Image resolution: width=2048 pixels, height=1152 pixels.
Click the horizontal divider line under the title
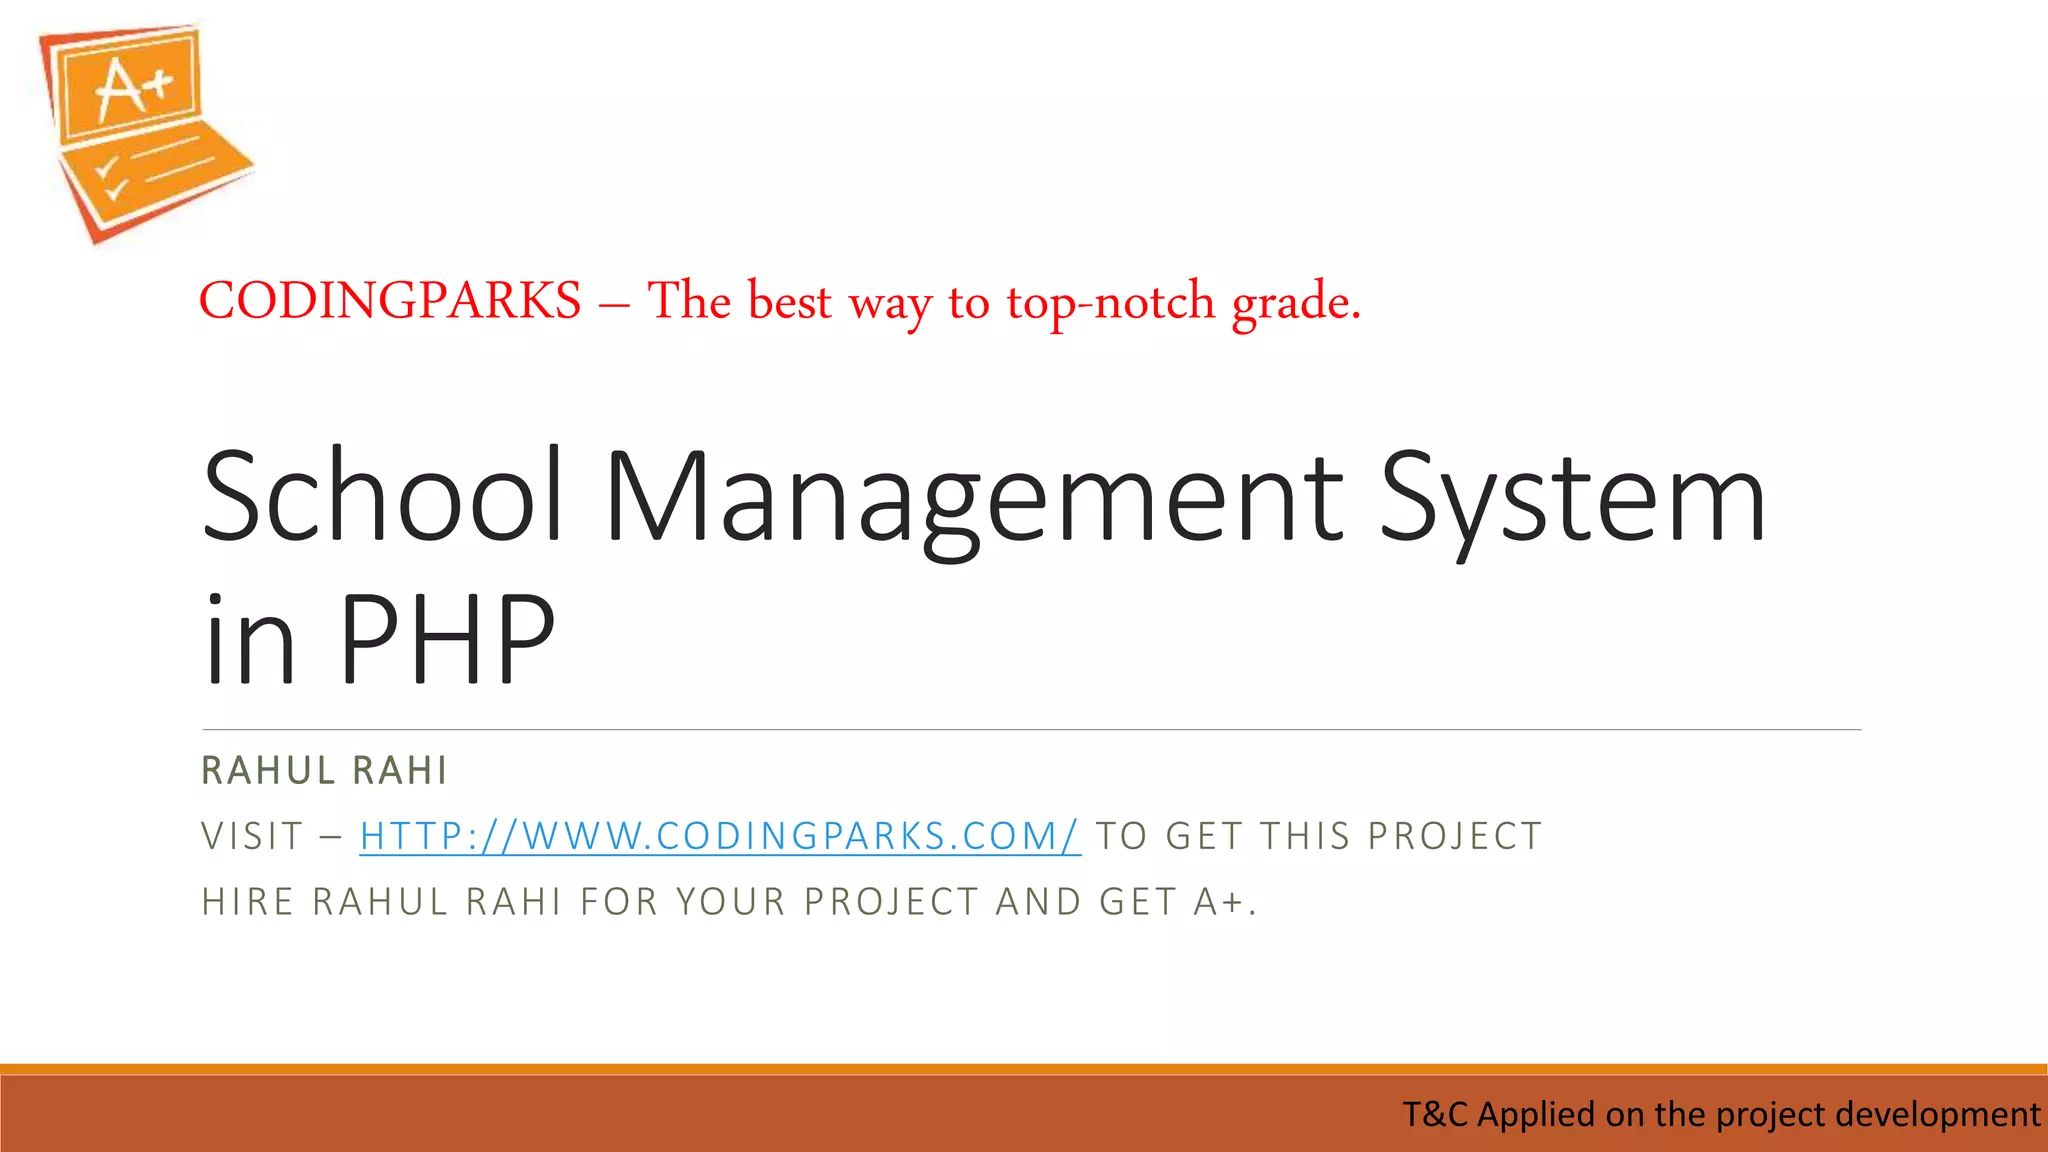(x=1030, y=730)
